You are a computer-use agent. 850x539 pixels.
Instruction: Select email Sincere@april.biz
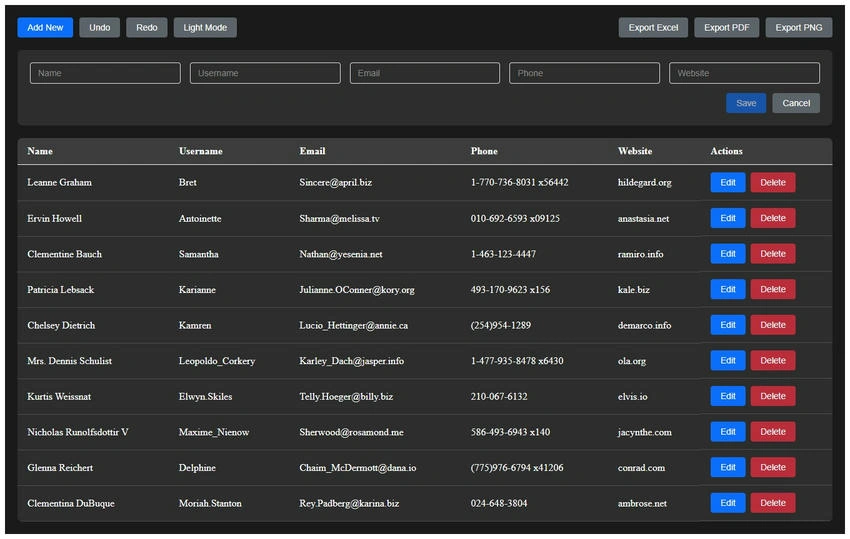[336, 183]
